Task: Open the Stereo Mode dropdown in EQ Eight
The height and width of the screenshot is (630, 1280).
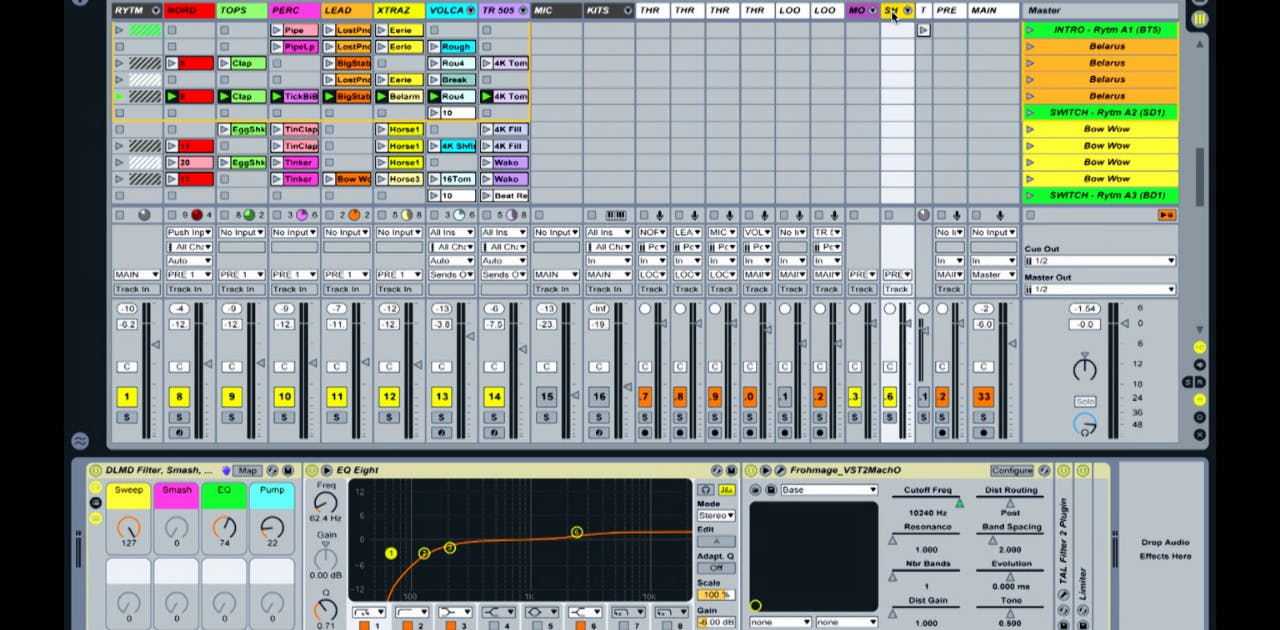Action: 716,514
